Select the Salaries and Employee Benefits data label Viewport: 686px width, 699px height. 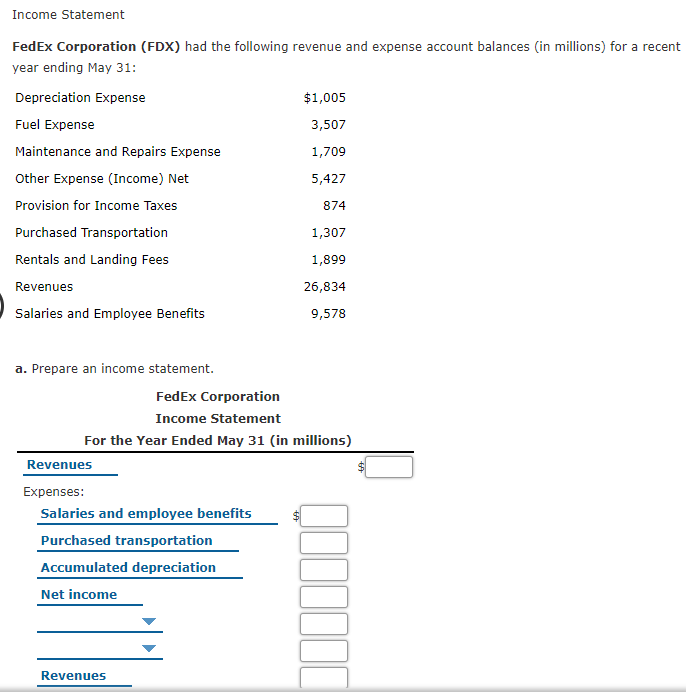pos(110,314)
